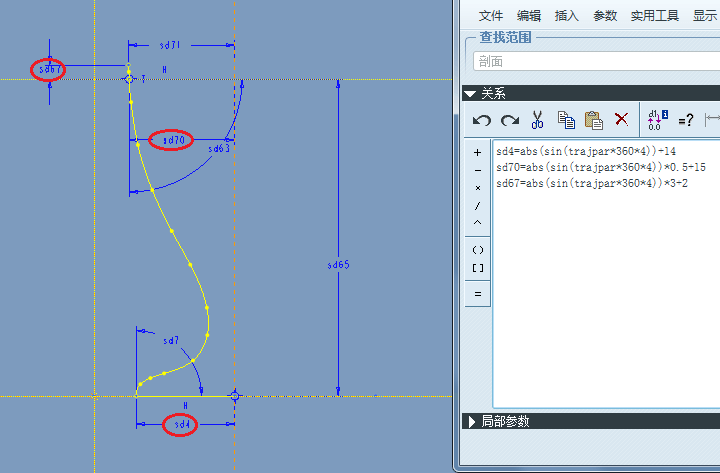Open the 文件 menu
The image size is (720, 473).
[x=491, y=16]
